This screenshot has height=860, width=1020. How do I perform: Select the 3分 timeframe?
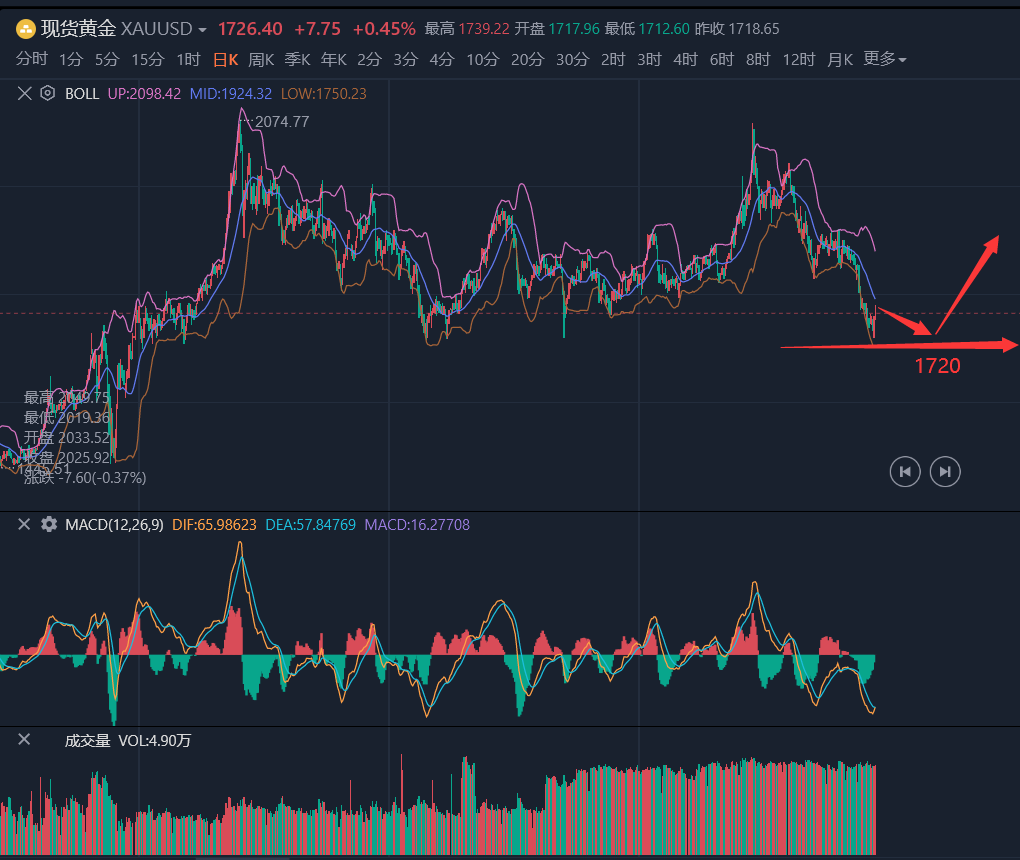[405, 60]
